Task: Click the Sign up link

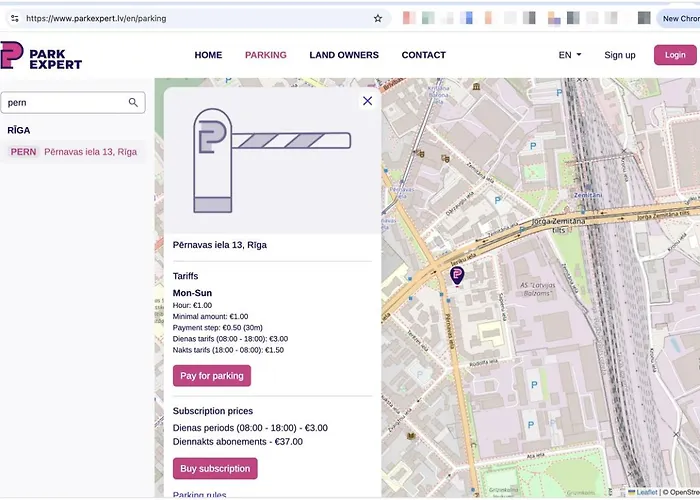Action: [x=620, y=55]
